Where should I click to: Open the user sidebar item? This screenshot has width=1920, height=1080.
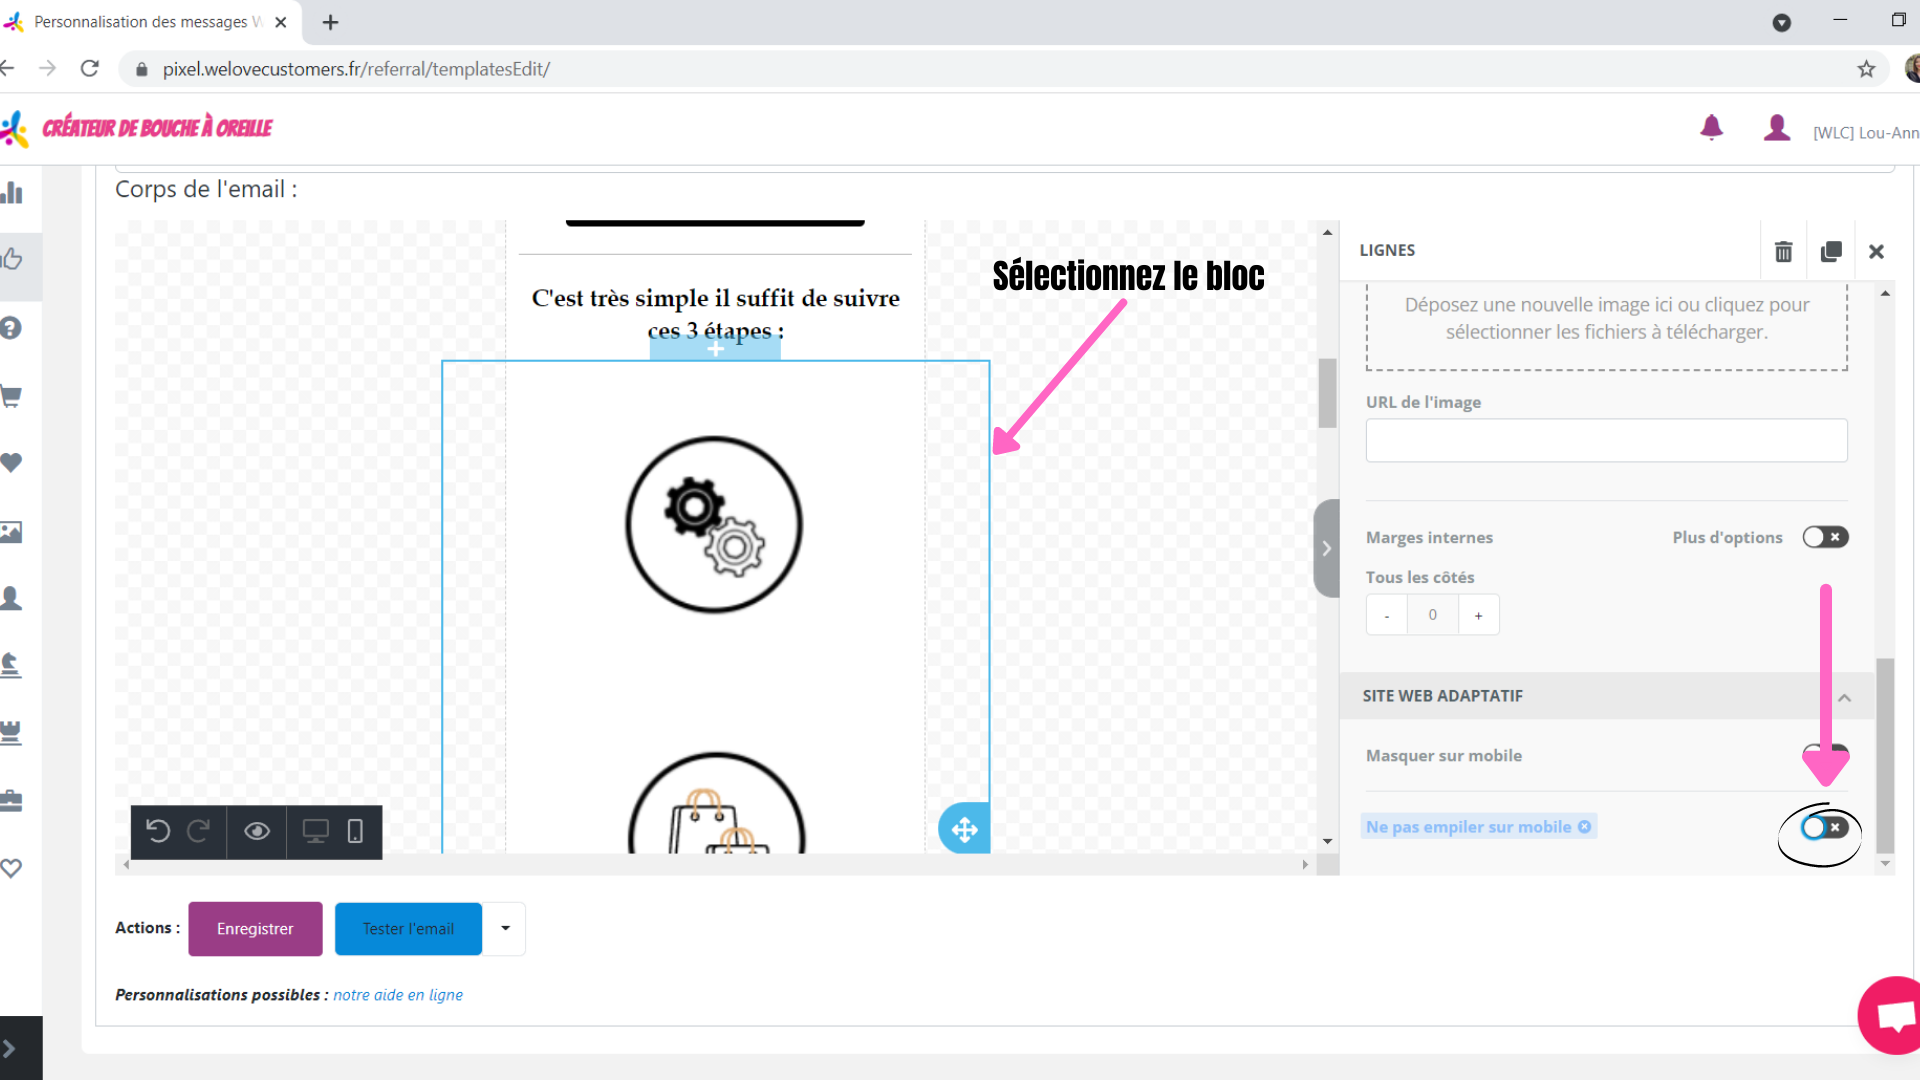click(x=11, y=598)
